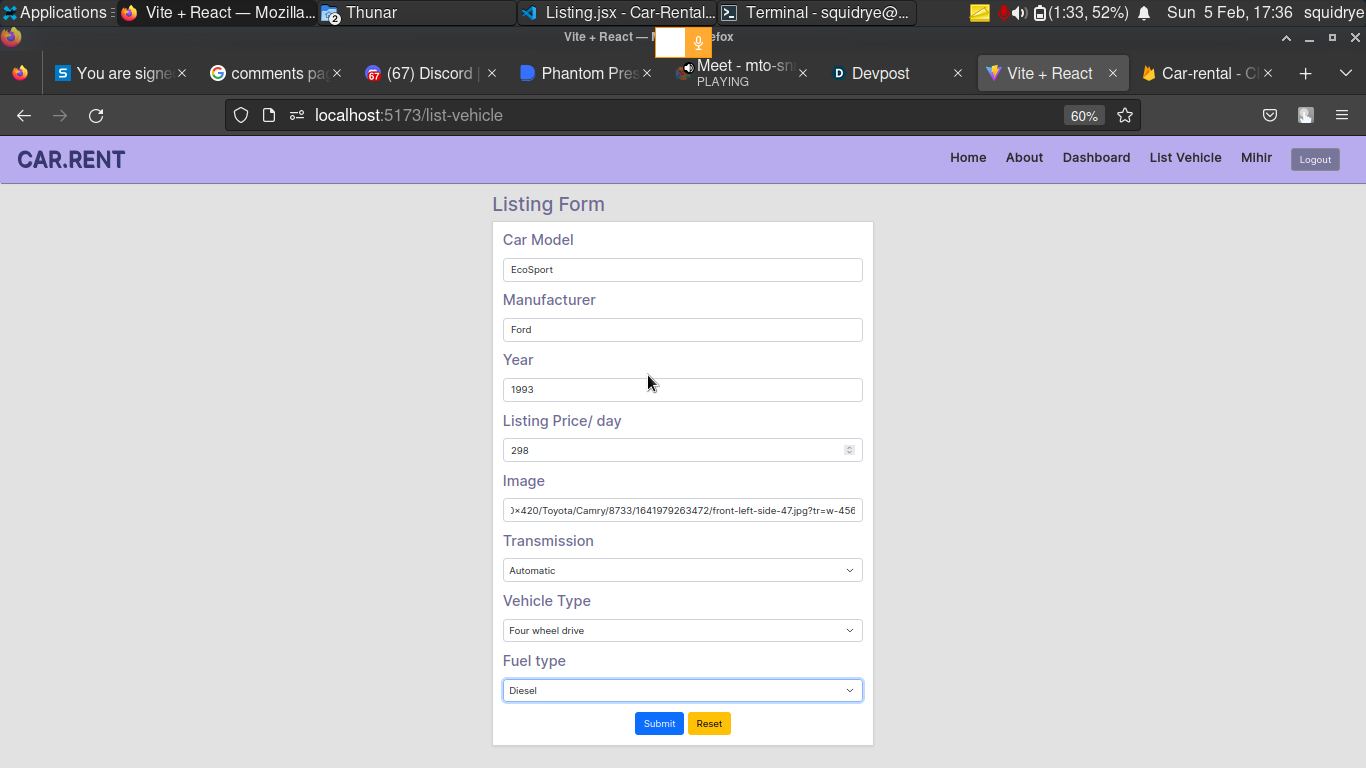The image size is (1366, 768).
Task: Click the pinned Firefox tab icon
Action: (20, 73)
